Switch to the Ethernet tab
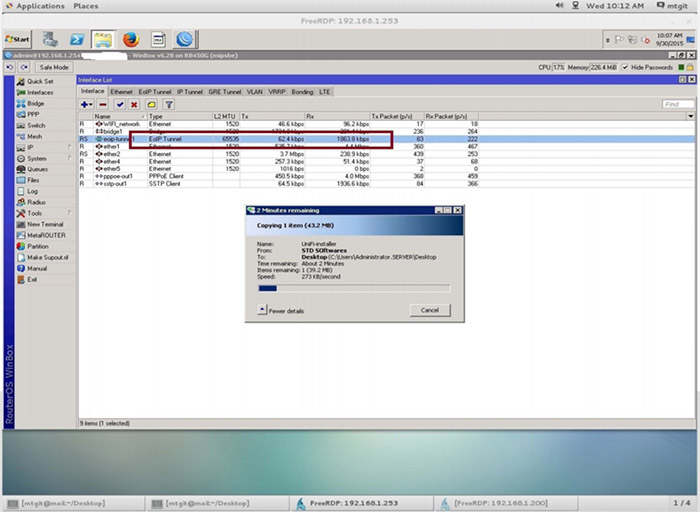 coord(121,92)
